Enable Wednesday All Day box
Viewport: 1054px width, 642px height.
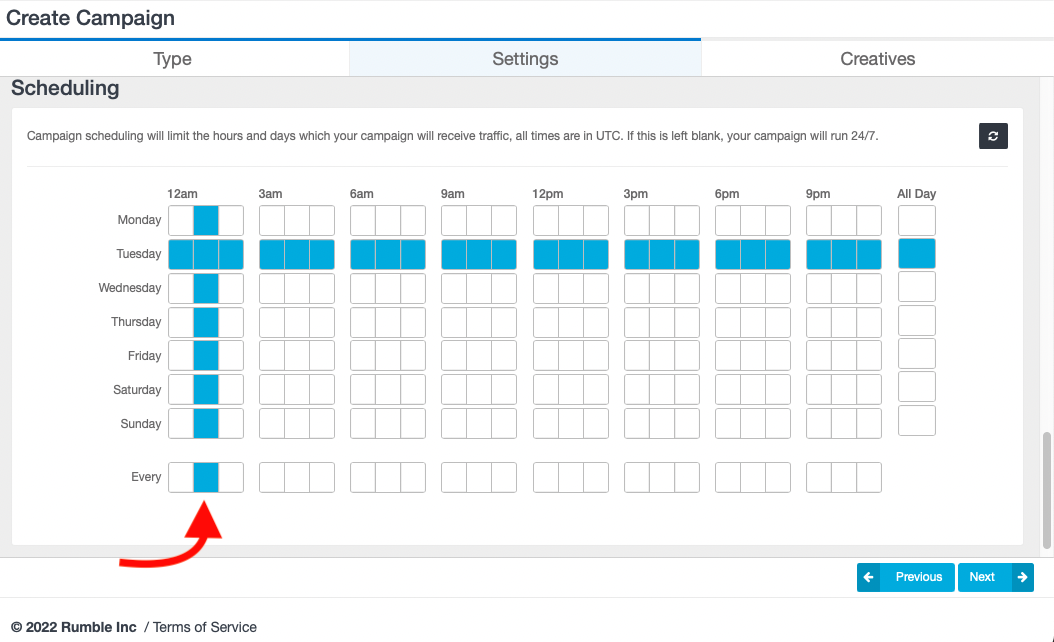point(916,287)
